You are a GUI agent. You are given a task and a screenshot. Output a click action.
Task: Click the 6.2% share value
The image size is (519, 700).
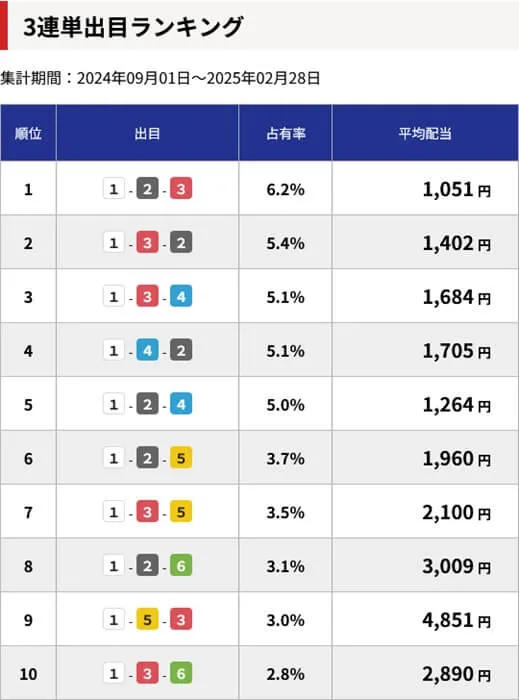point(285,189)
